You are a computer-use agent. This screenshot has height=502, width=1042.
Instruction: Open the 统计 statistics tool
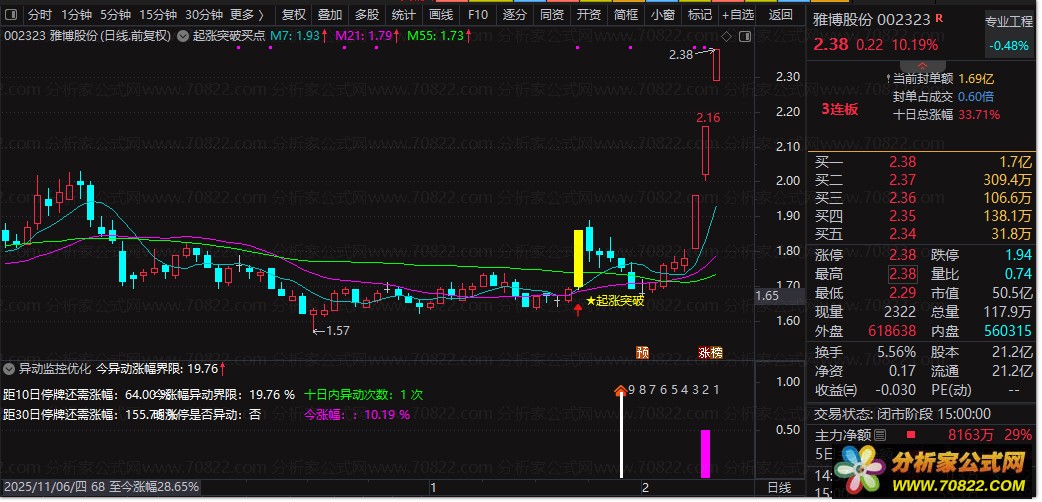pos(404,15)
